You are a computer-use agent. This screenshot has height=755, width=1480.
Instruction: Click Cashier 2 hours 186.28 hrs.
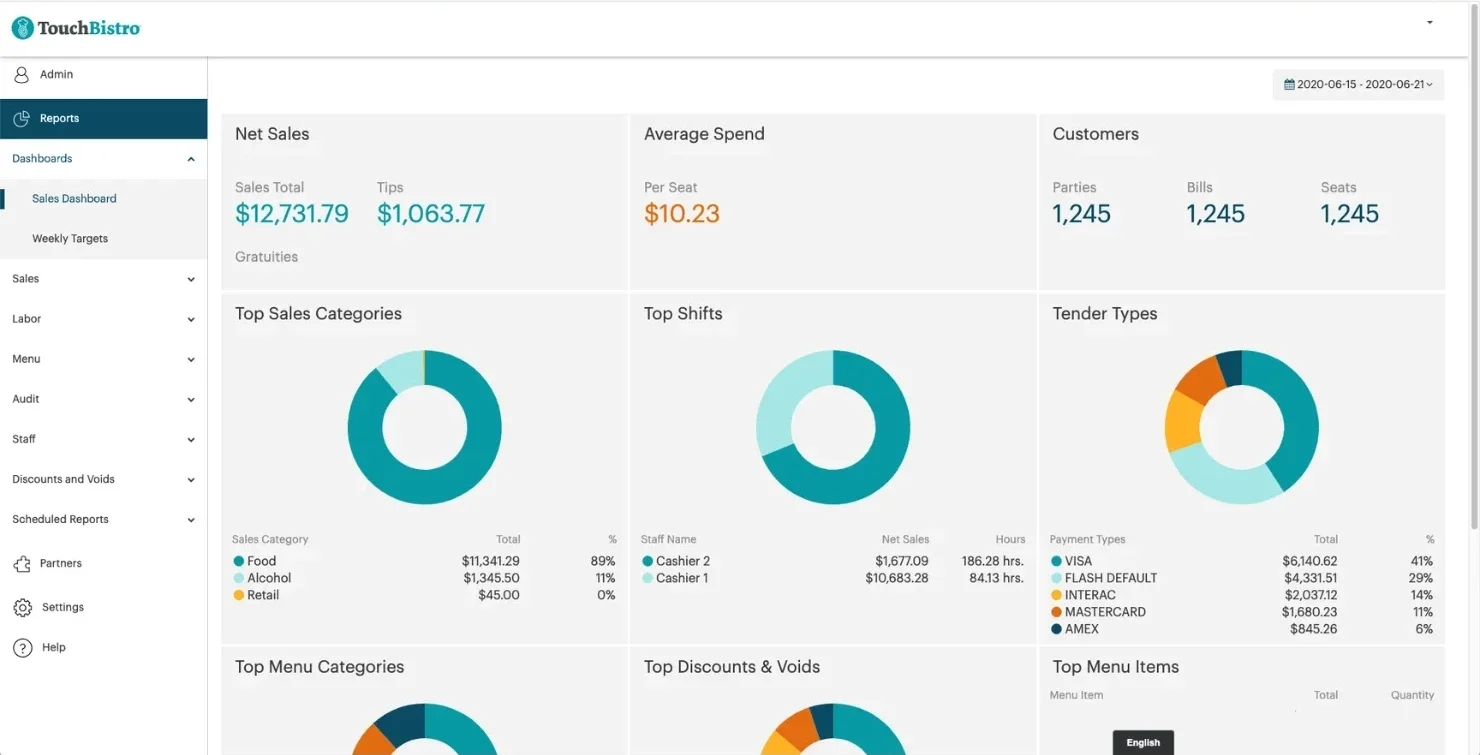tap(993, 562)
